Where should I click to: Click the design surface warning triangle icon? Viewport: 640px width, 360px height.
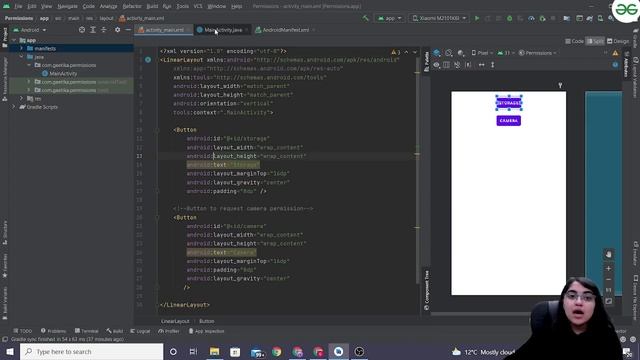tap(615, 53)
